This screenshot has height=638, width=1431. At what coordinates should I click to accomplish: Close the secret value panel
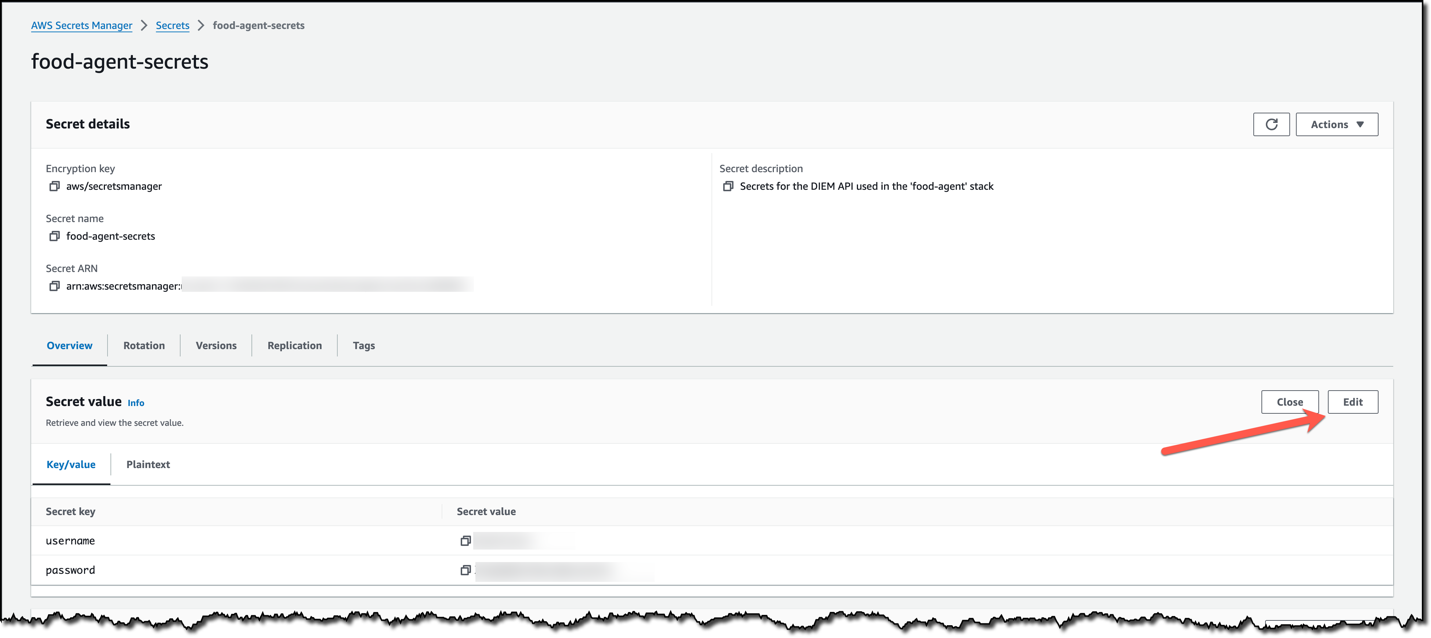pos(1289,401)
